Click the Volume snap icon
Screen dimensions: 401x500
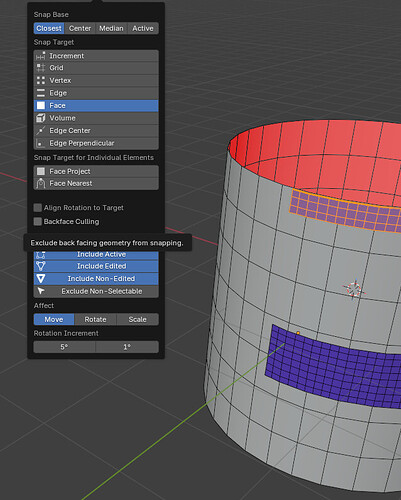click(41, 118)
